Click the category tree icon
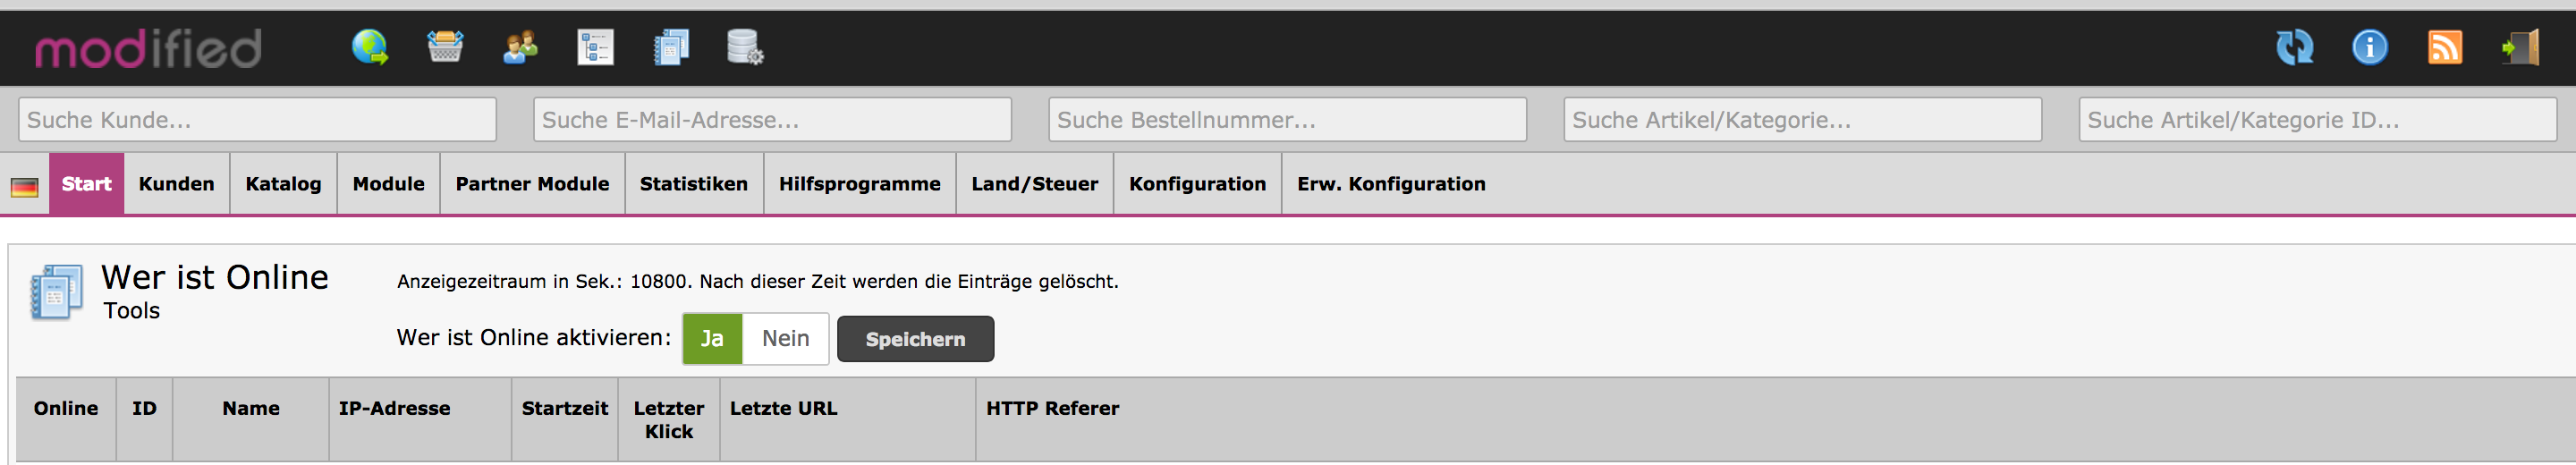Viewport: 2576px width, 465px height. (595, 47)
